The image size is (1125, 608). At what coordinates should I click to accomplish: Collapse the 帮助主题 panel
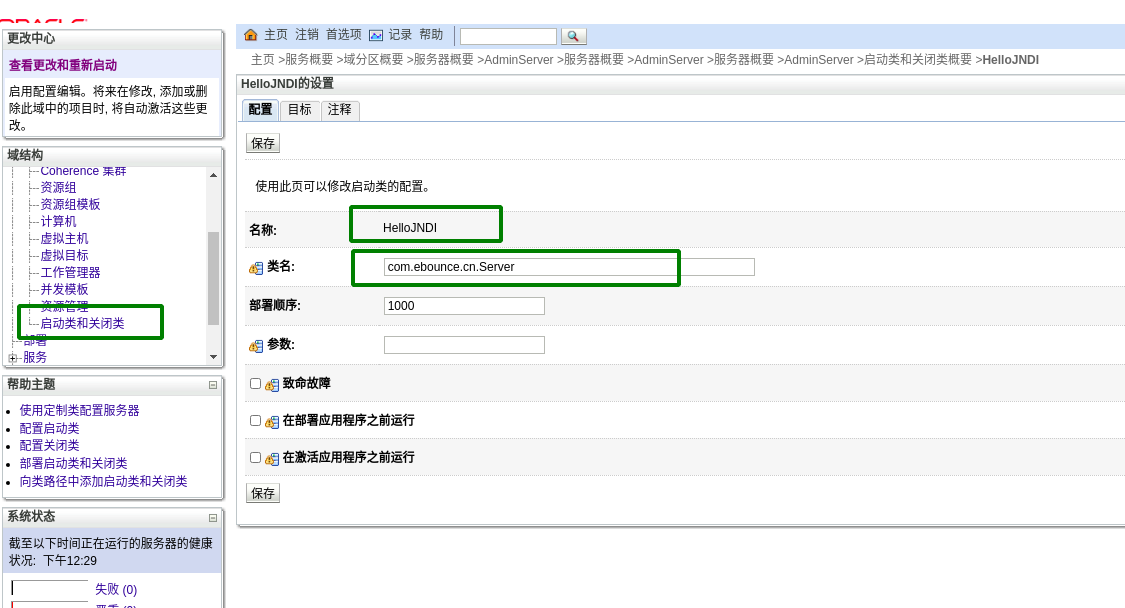coord(213,385)
